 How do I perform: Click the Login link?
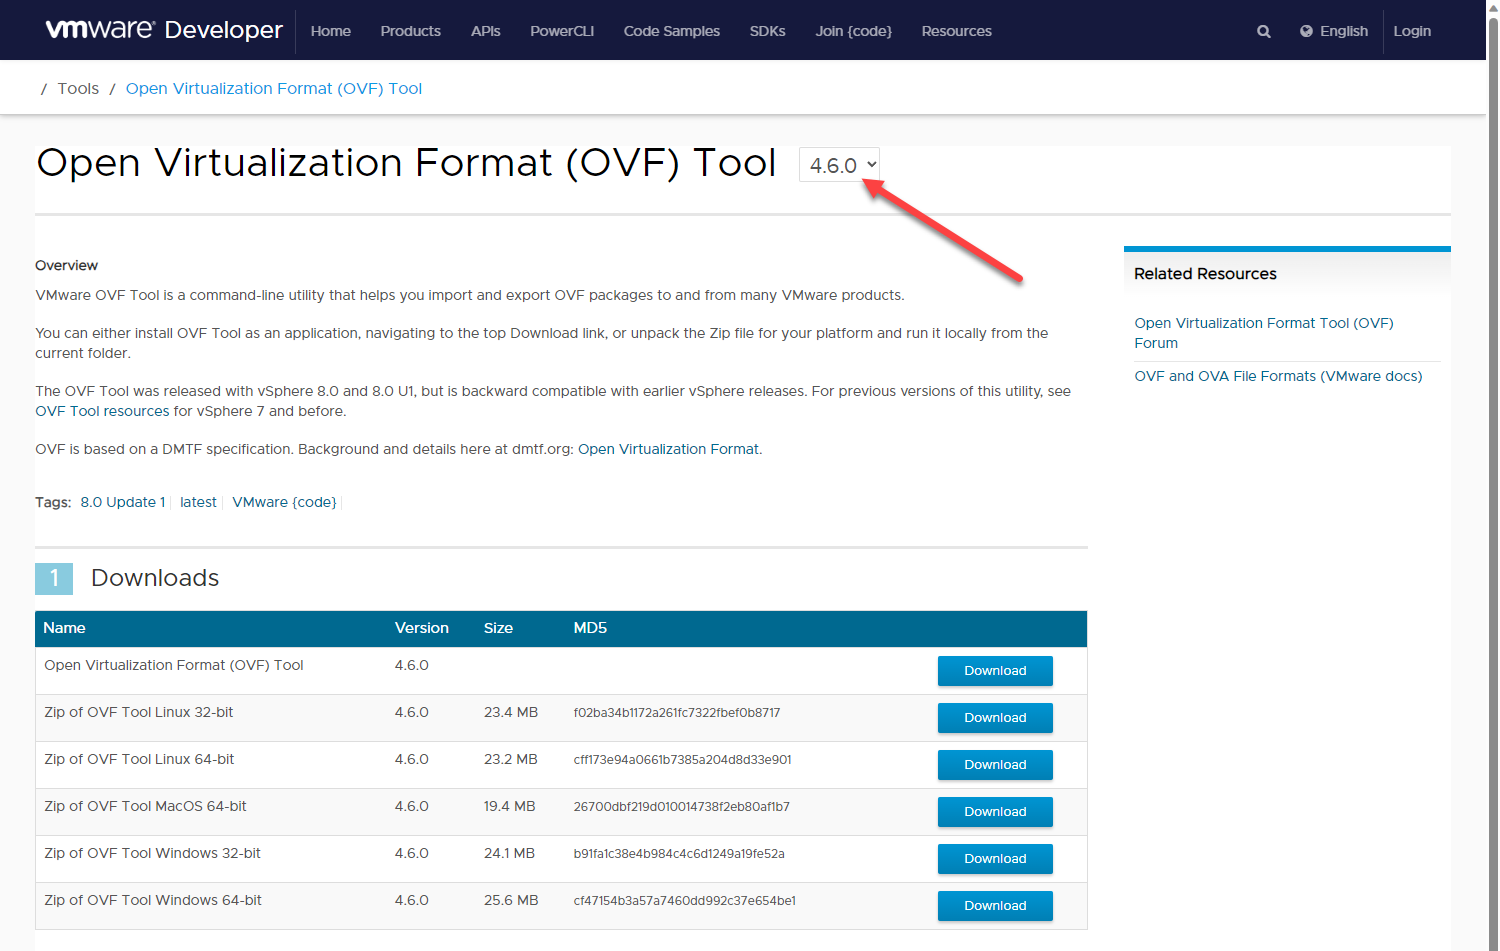pyautogui.click(x=1412, y=31)
